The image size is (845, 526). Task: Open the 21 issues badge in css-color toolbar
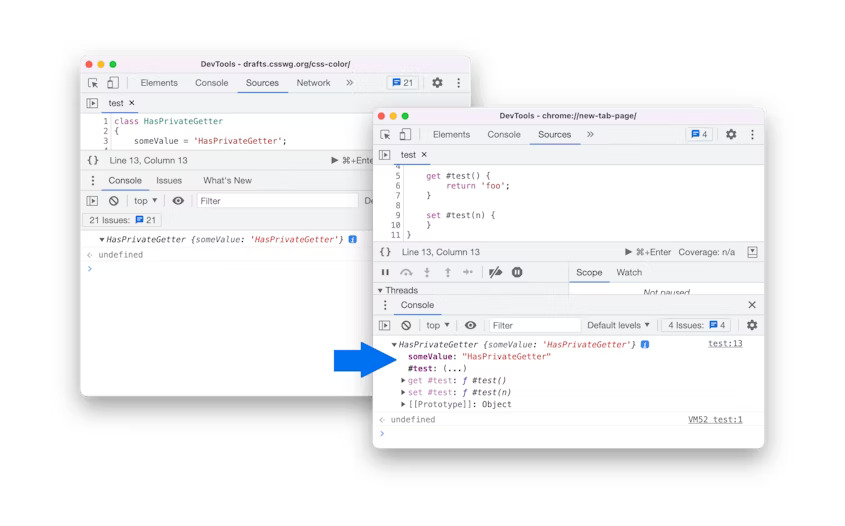(403, 83)
